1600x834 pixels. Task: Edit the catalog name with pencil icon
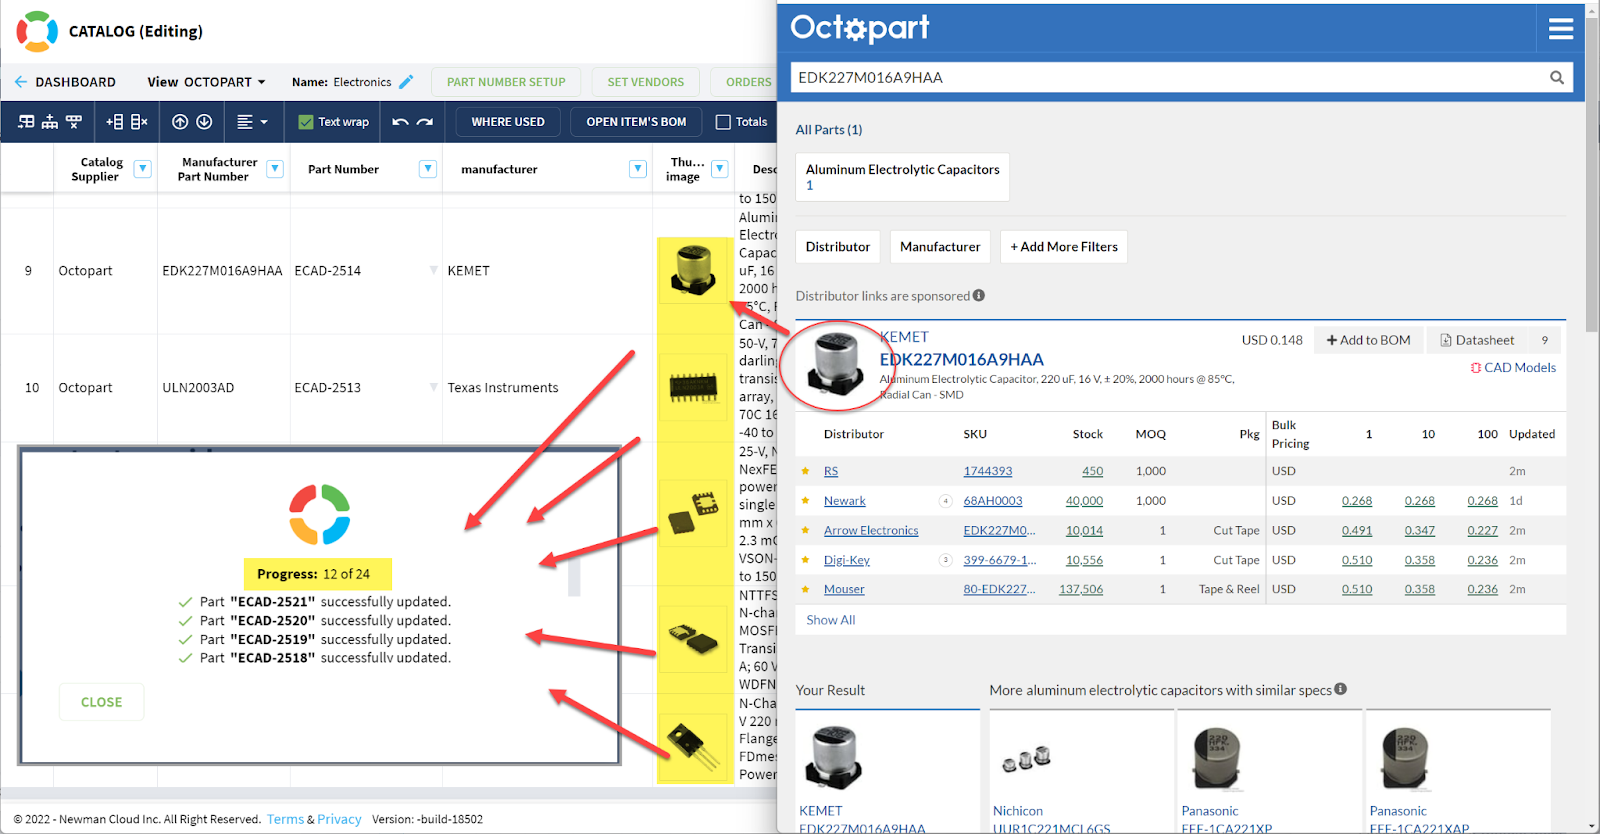[406, 82]
